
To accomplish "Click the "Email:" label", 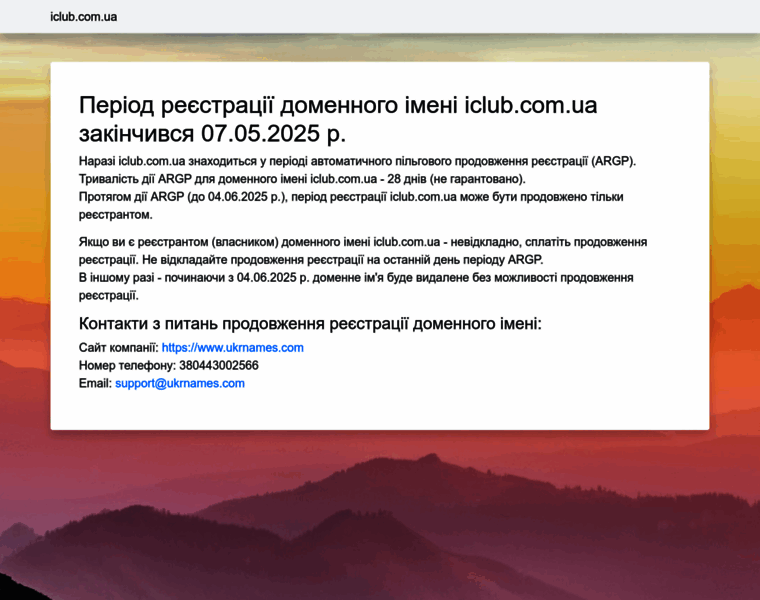I will coord(95,383).
